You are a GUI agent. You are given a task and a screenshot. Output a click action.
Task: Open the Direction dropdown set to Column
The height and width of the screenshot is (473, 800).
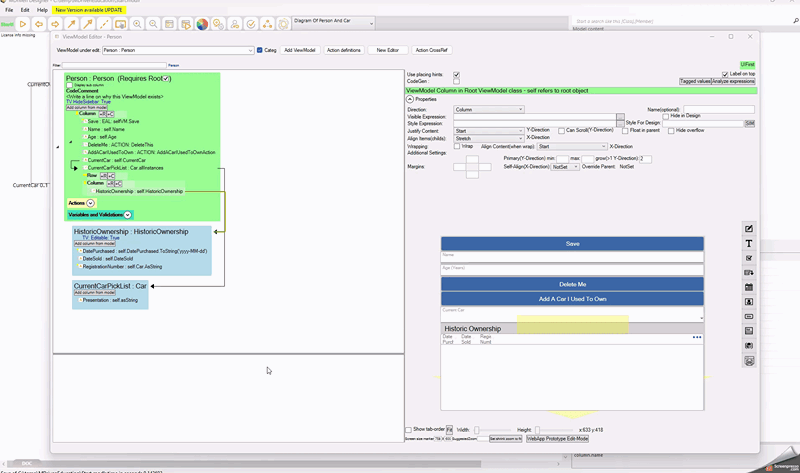[x=489, y=109]
